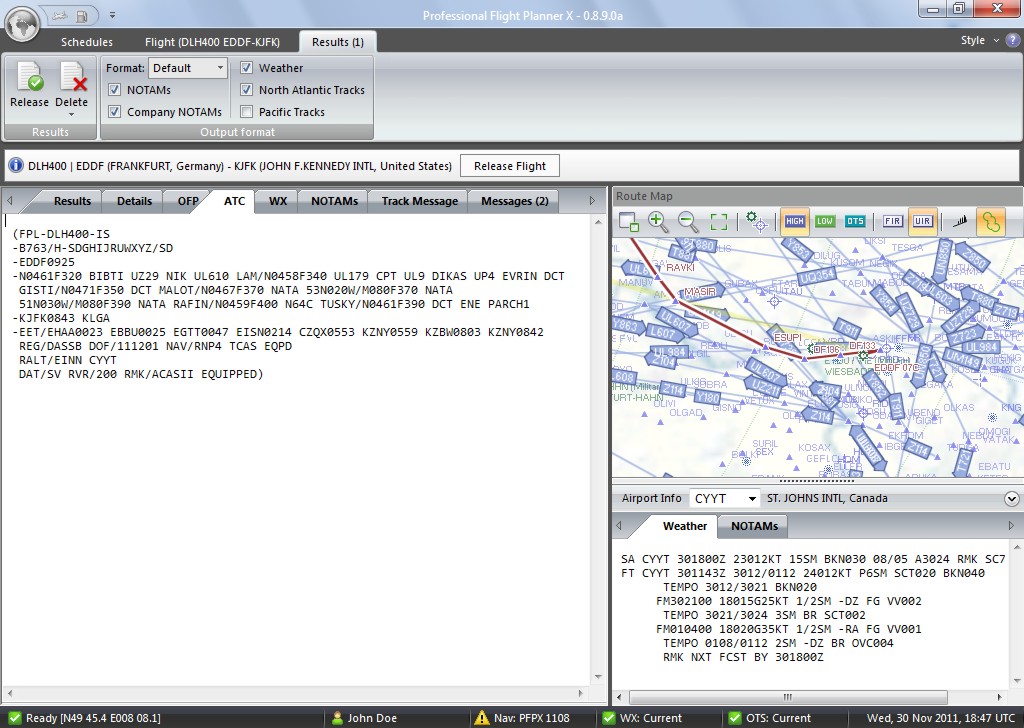Viewport: 1024px width, 728px height.
Task: Click the Release Flight button
Action: pyautogui.click(x=510, y=166)
